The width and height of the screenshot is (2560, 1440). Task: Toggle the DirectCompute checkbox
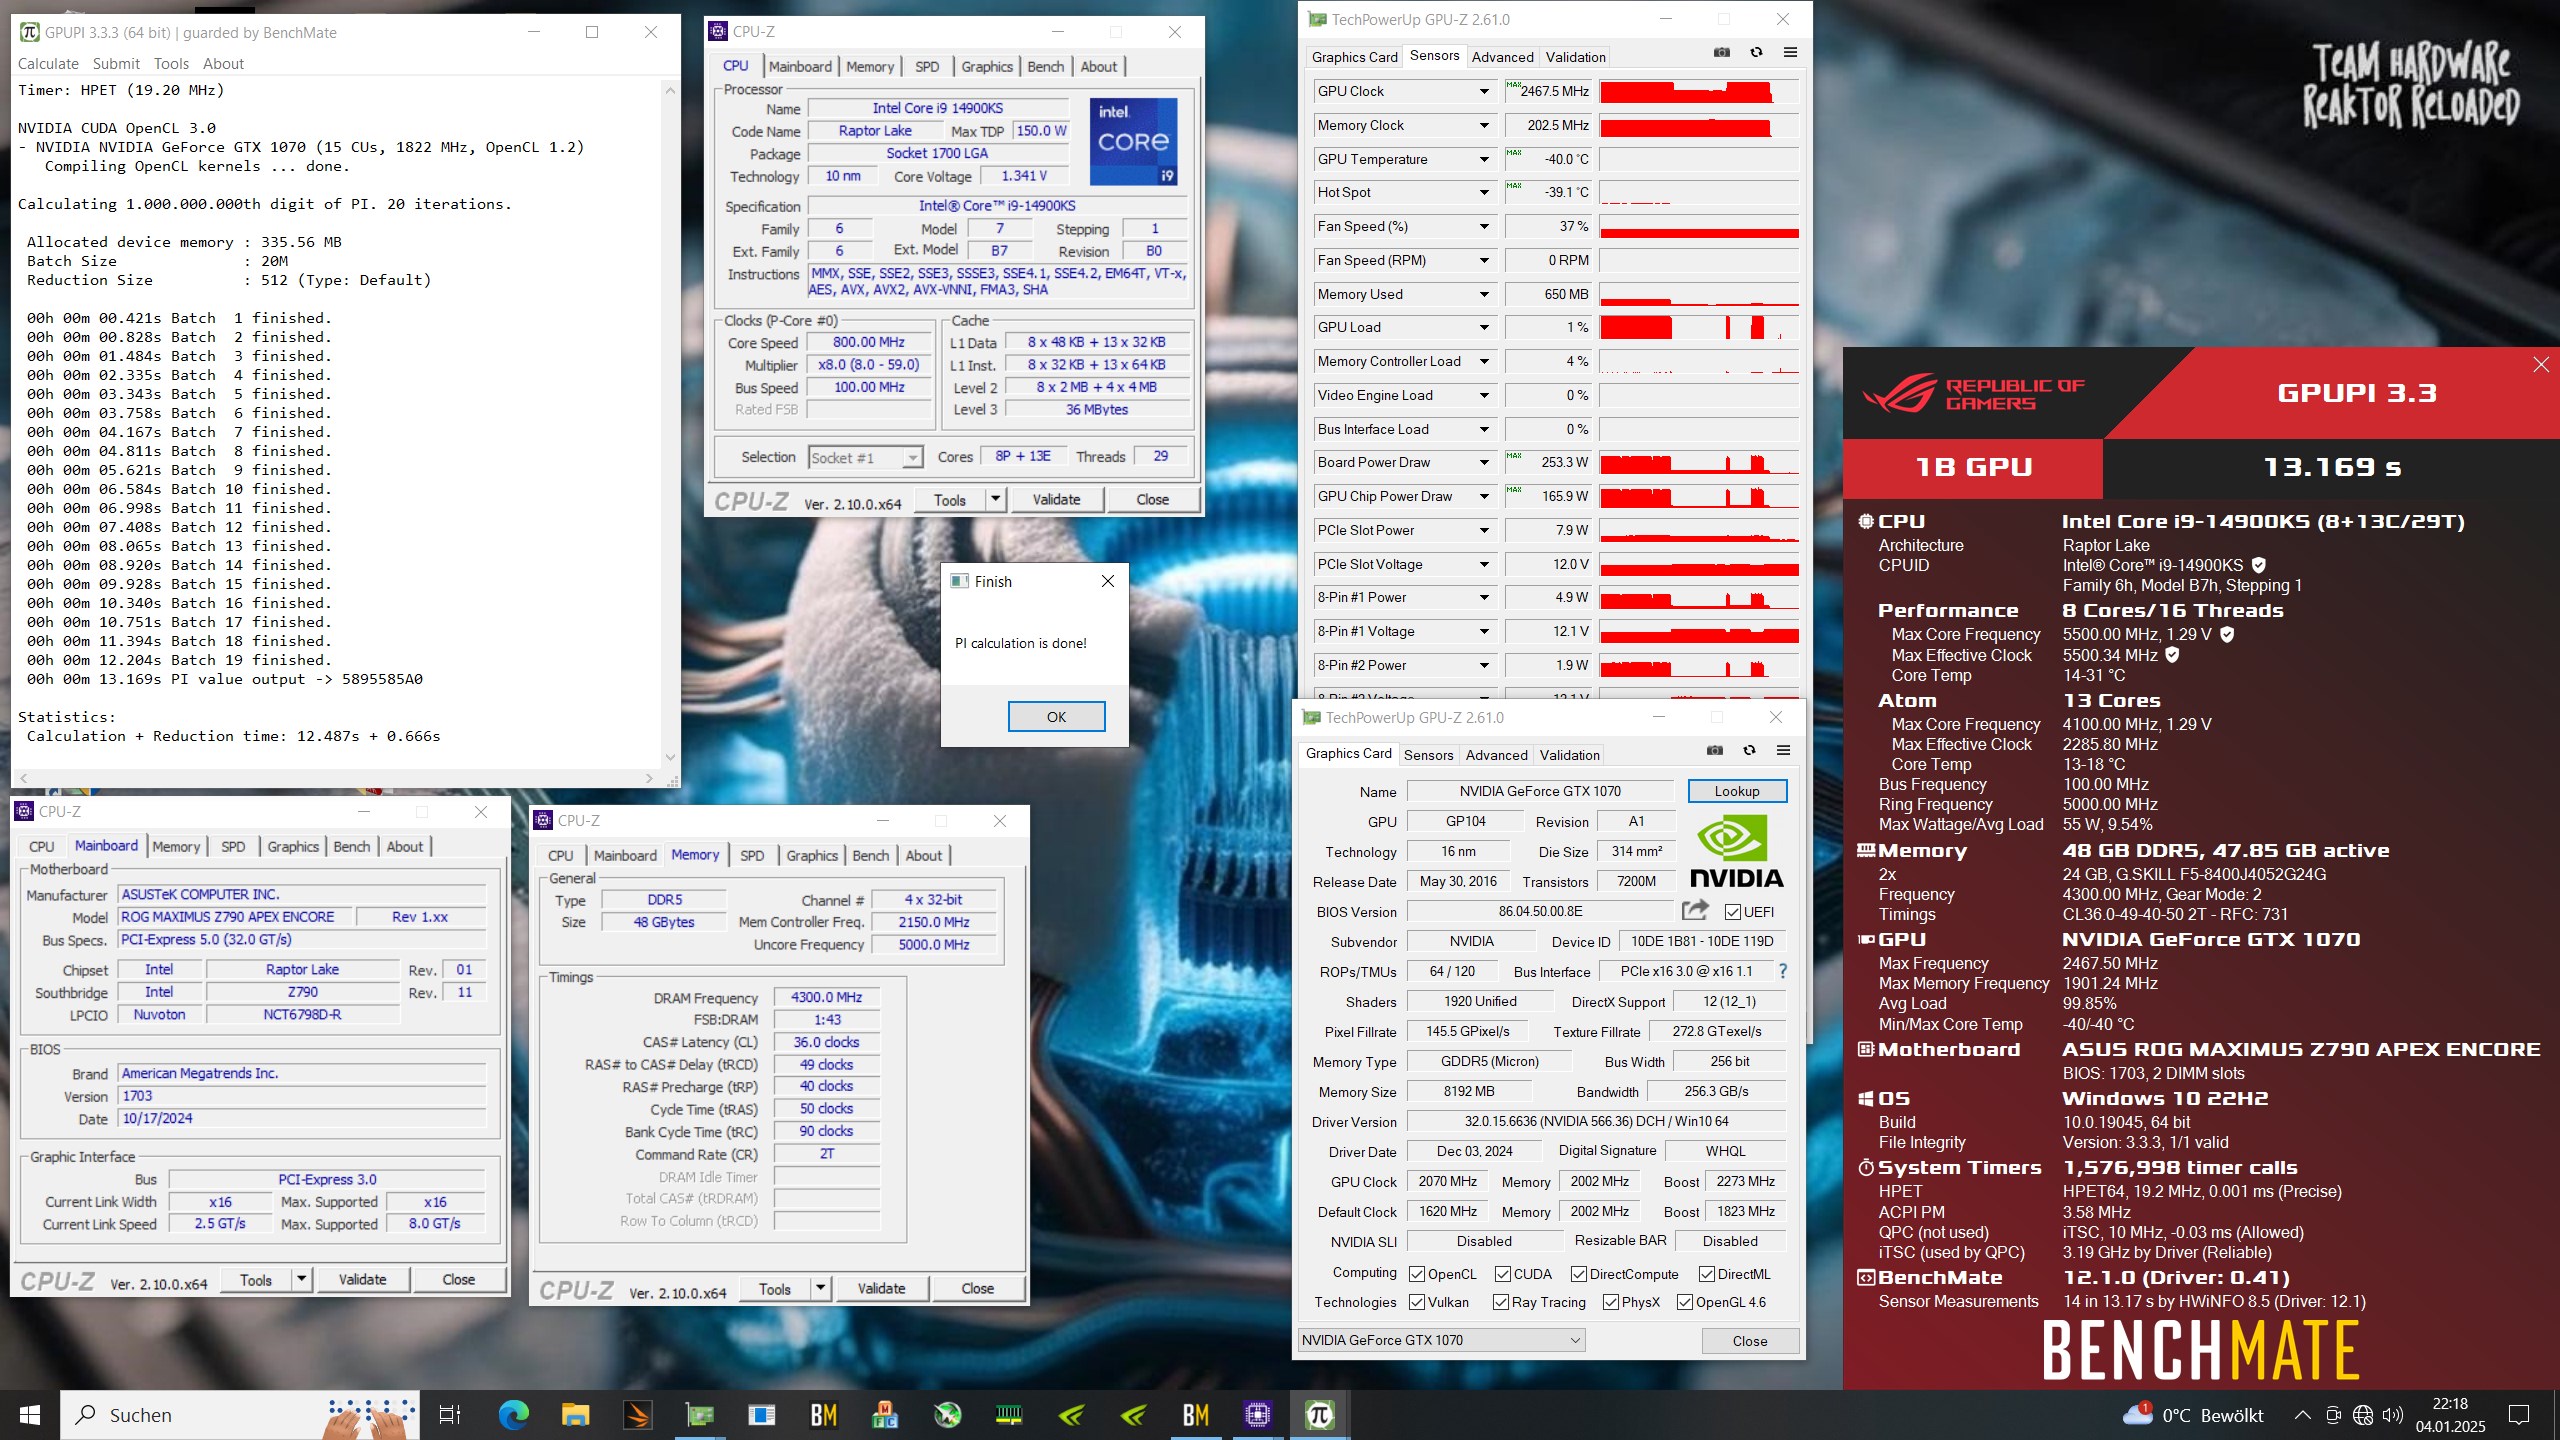[x=1579, y=1274]
